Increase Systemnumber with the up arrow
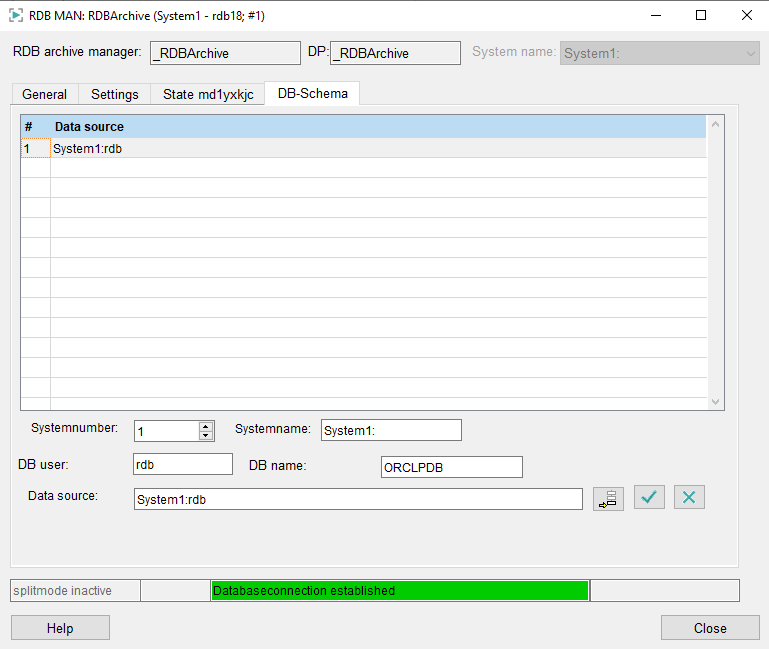 (x=206, y=425)
